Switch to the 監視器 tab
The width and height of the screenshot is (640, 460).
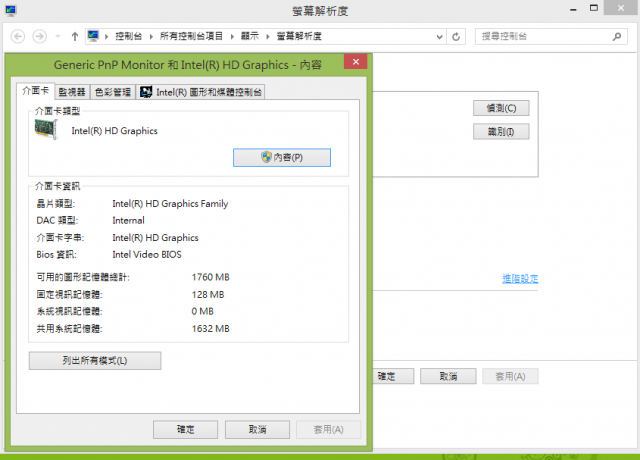point(72,92)
